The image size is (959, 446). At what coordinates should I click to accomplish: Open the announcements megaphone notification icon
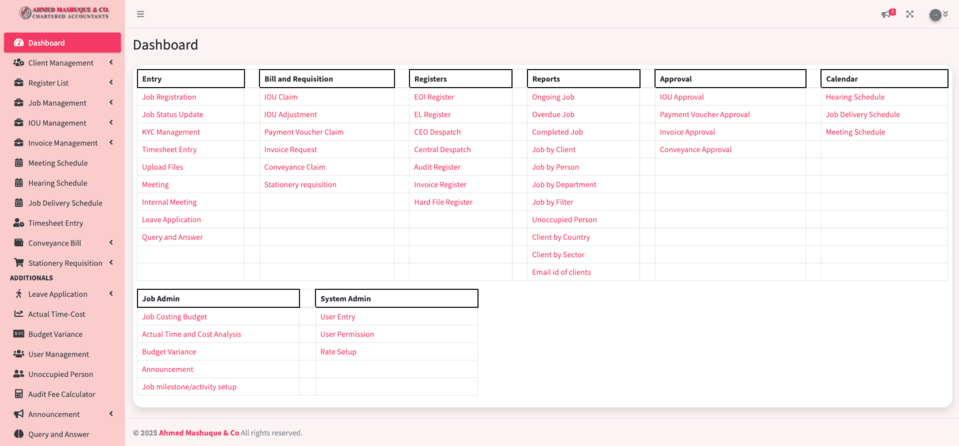pyautogui.click(x=887, y=14)
